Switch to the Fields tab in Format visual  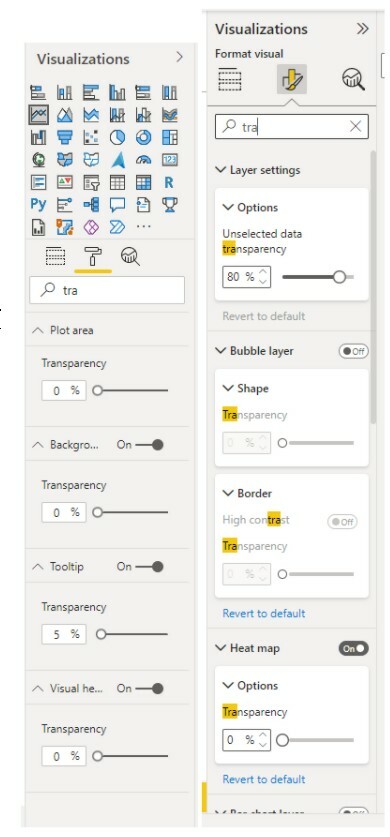tap(230, 80)
